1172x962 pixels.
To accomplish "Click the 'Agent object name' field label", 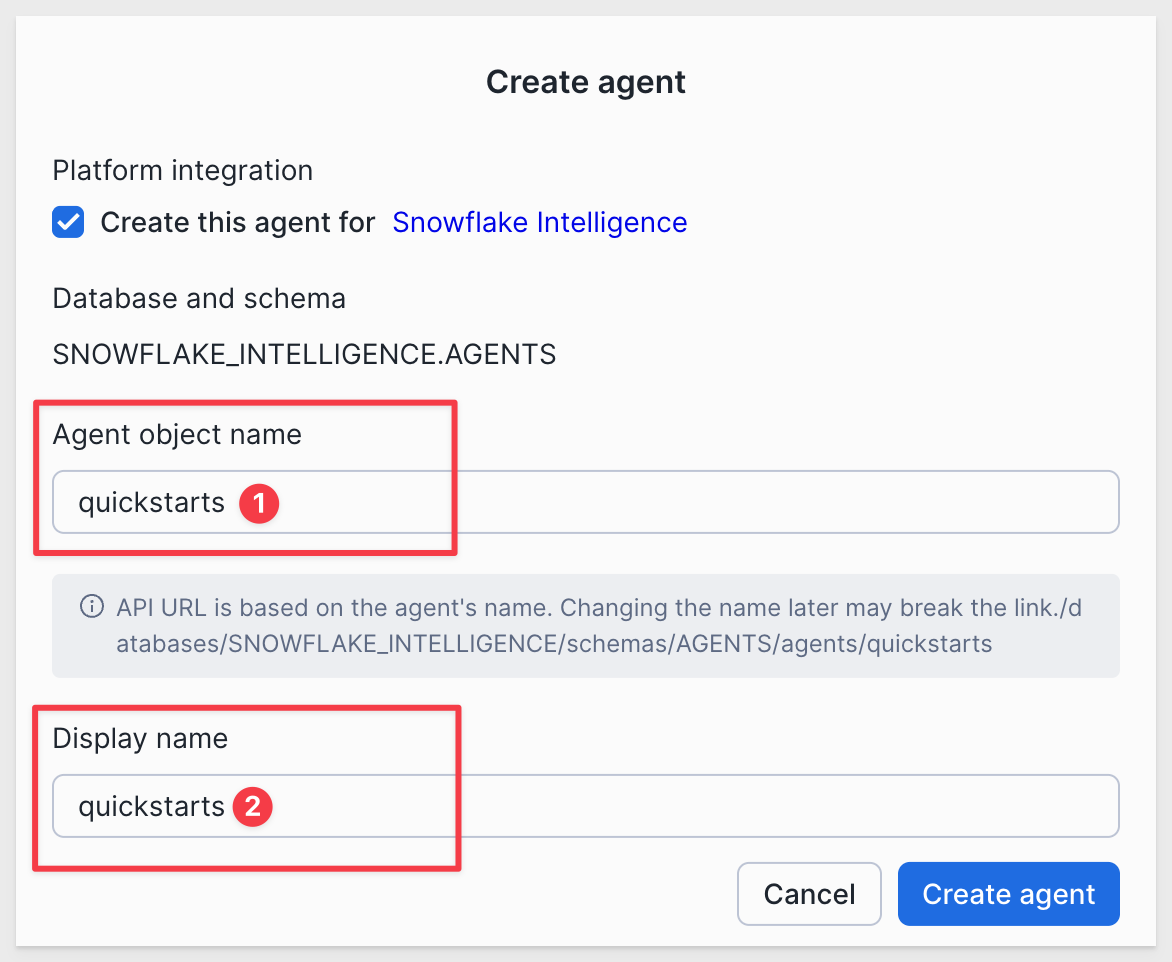I will point(176,435).
